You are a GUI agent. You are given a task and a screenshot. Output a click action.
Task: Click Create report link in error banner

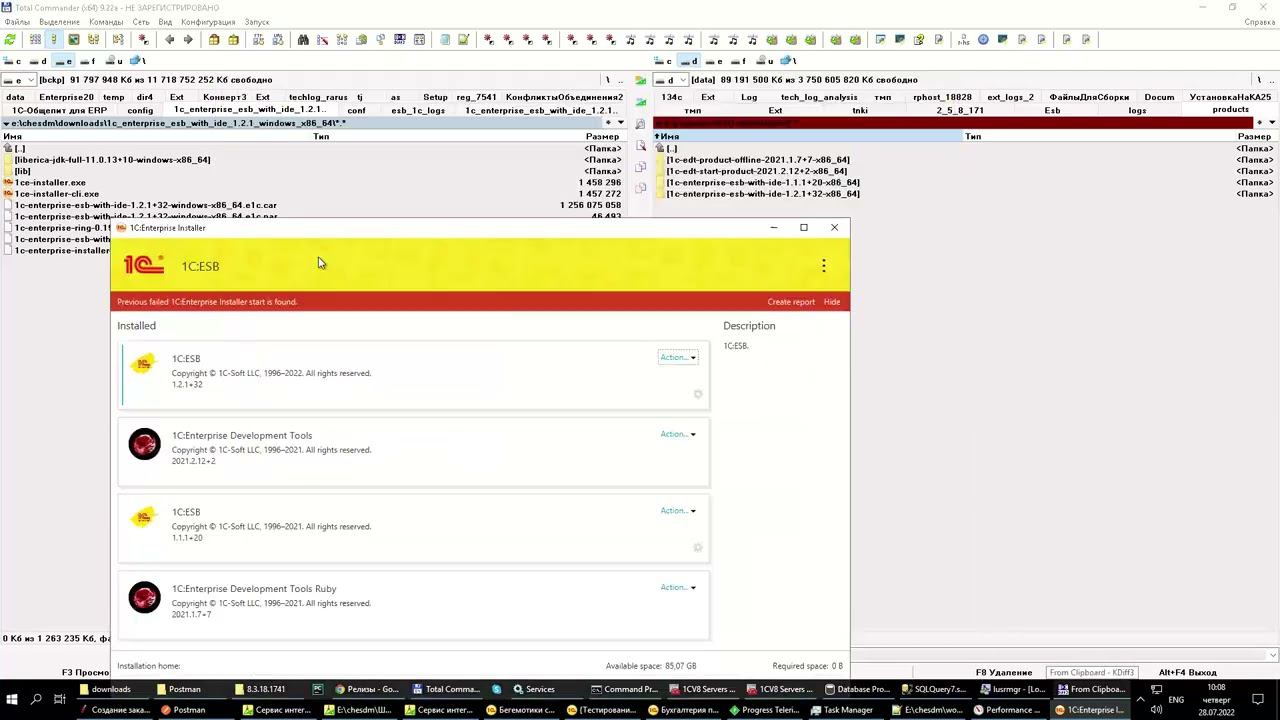click(791, 302)
